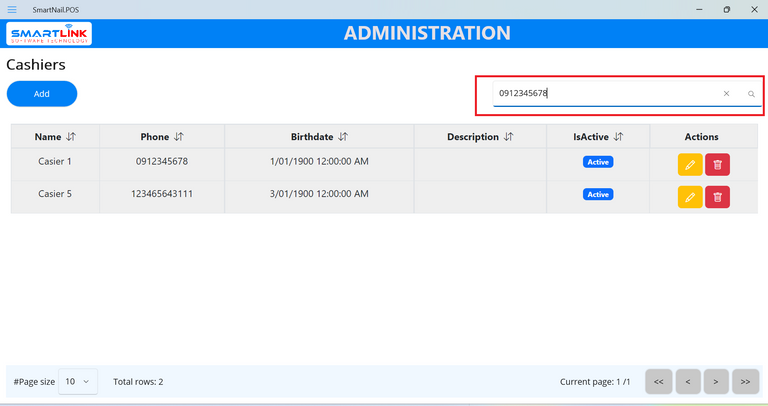Image resolution: width=768 pixels, height=406 pixels.
Task: Sort table by Name column arrows
Action: tap(71, 137)
